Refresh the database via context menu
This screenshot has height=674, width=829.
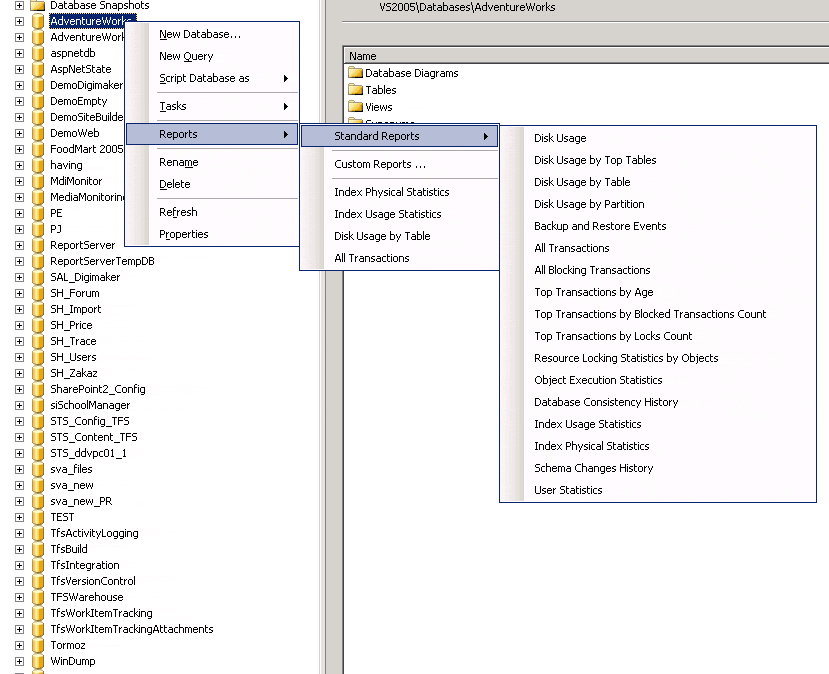213,212
